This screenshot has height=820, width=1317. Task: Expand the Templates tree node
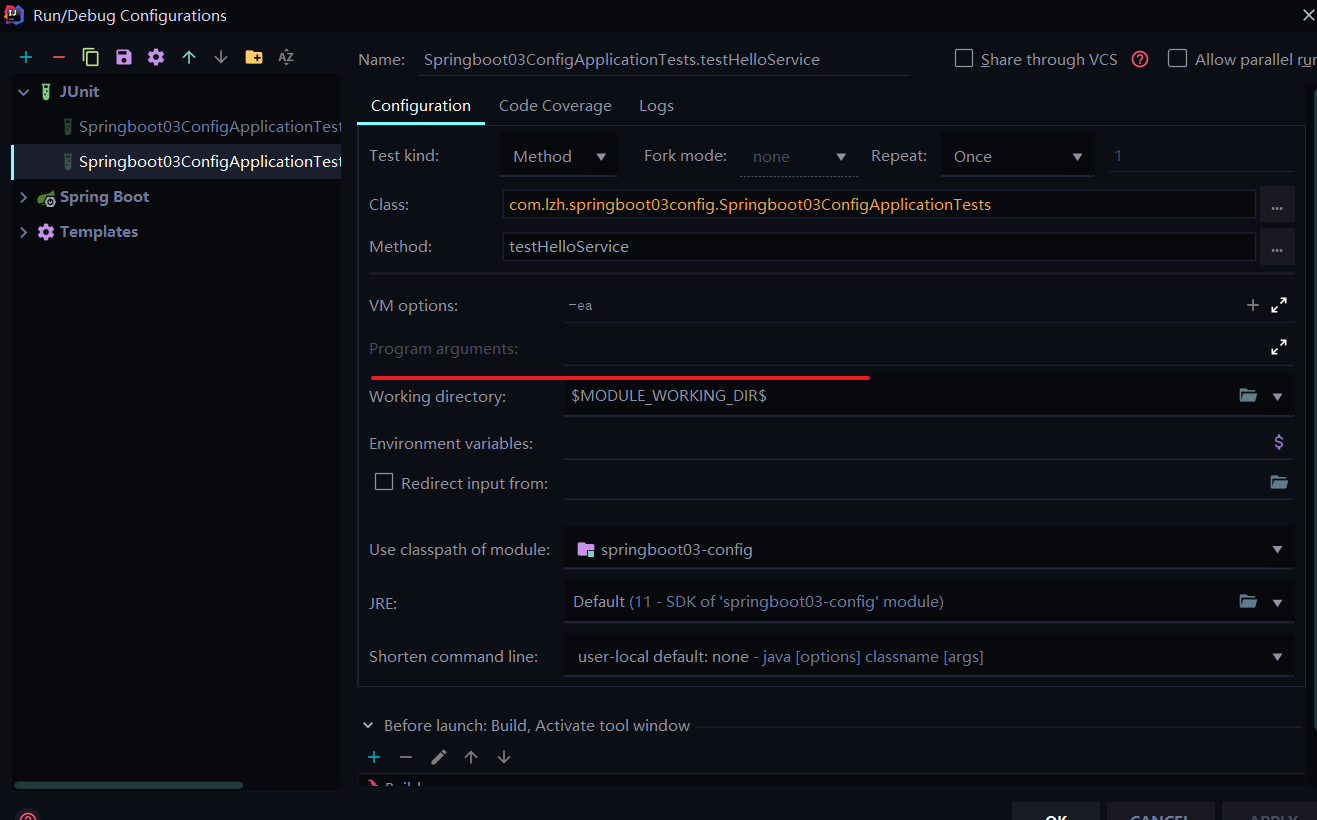pos(24,232)
